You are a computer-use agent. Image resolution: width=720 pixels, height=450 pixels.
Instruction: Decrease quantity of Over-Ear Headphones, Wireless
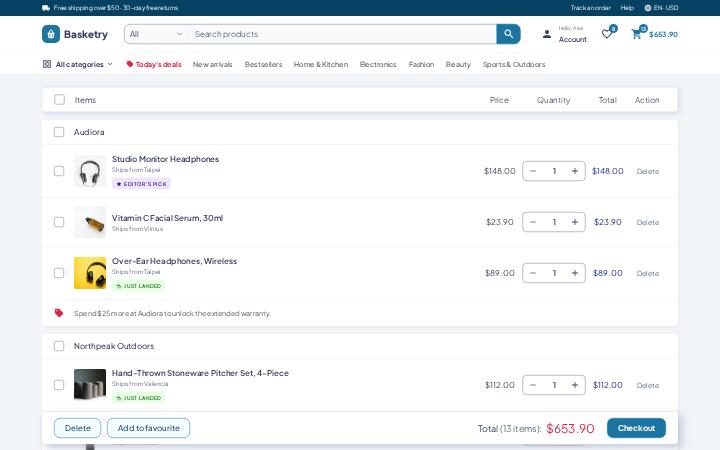(x=533, y=273)
